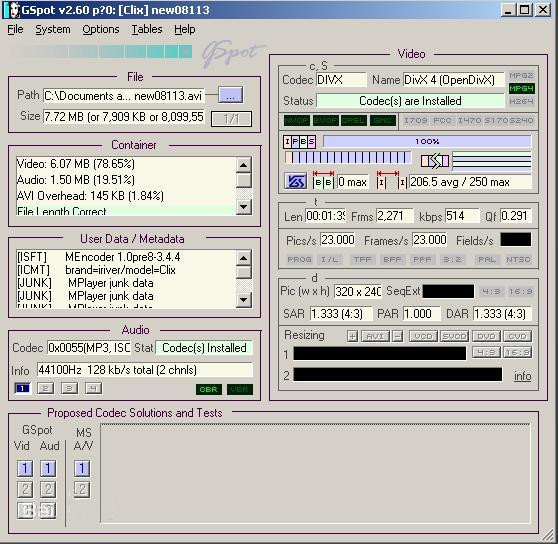Viewport: 558px width, 544px height.
Task: Click the BVOP feature indicator
Action: pos(326,121)
